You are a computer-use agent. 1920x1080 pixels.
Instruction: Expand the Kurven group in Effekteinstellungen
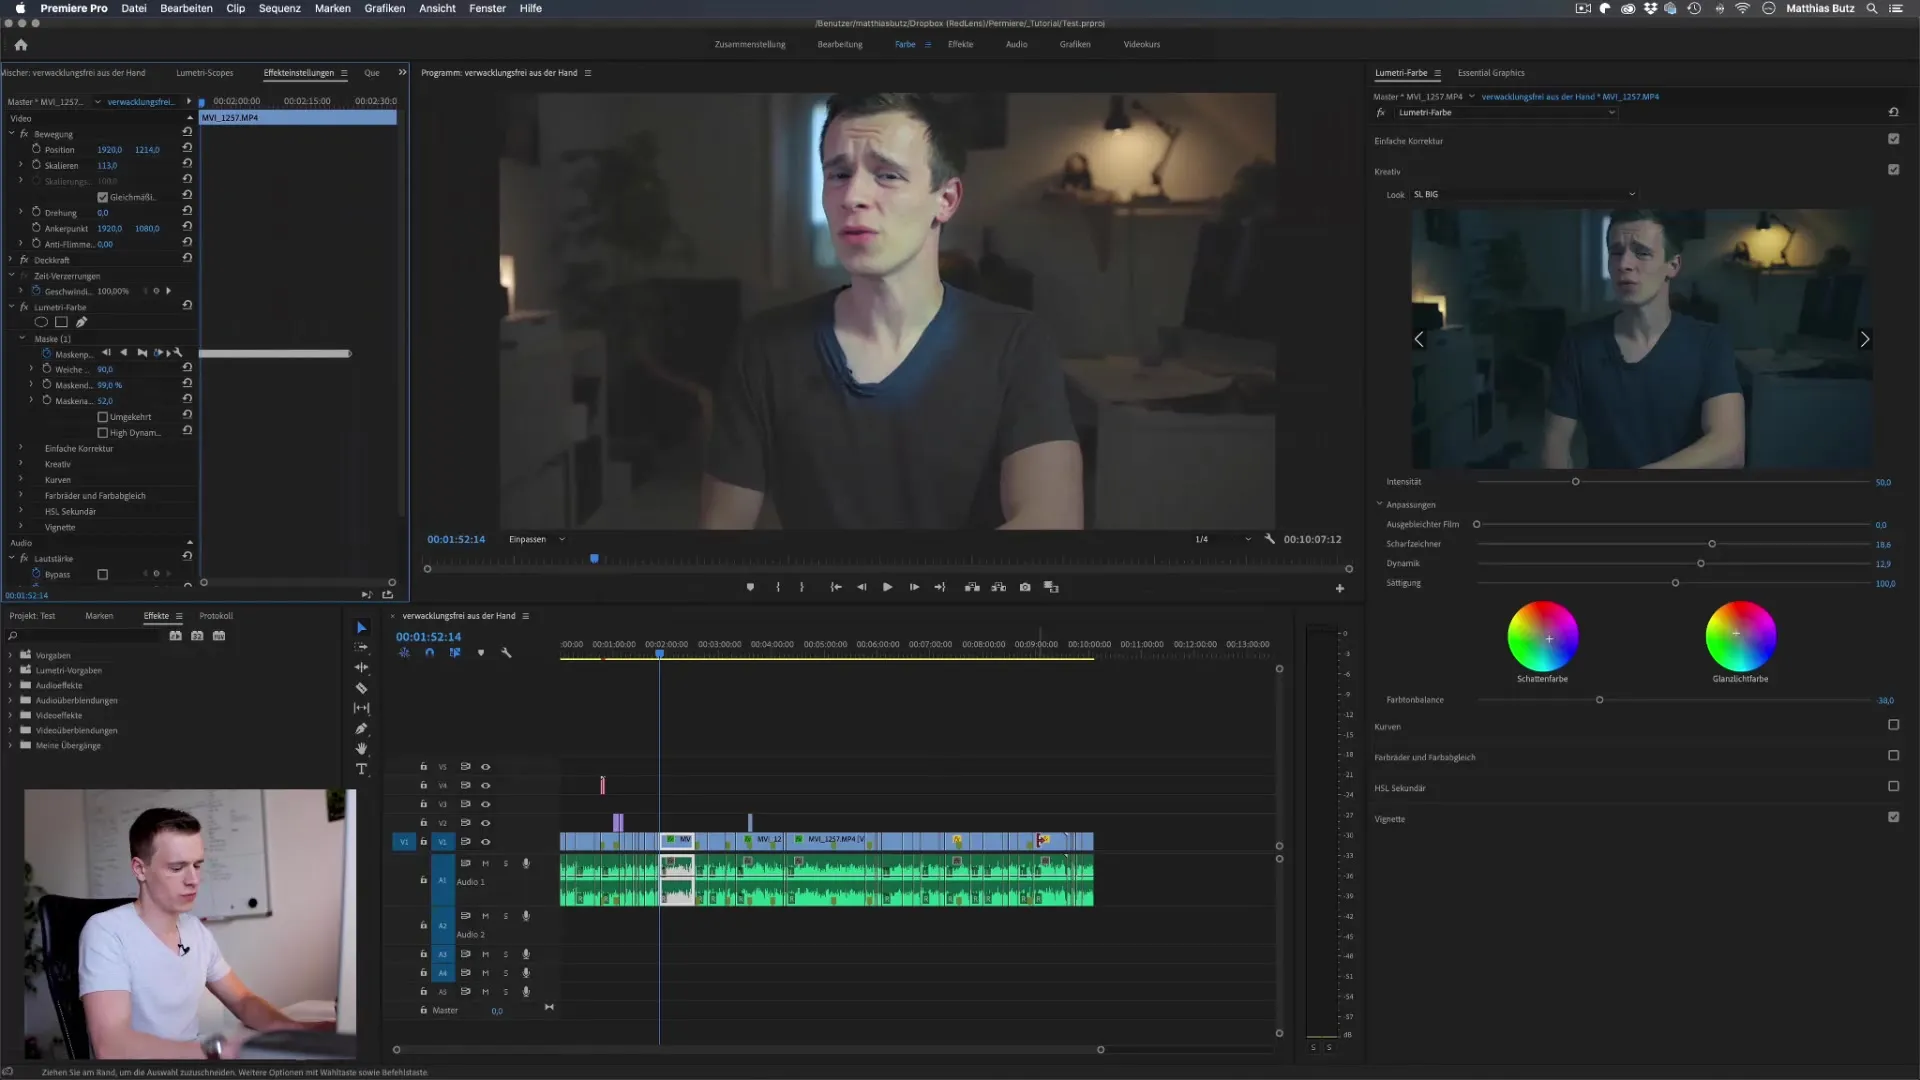coord(21,480)
